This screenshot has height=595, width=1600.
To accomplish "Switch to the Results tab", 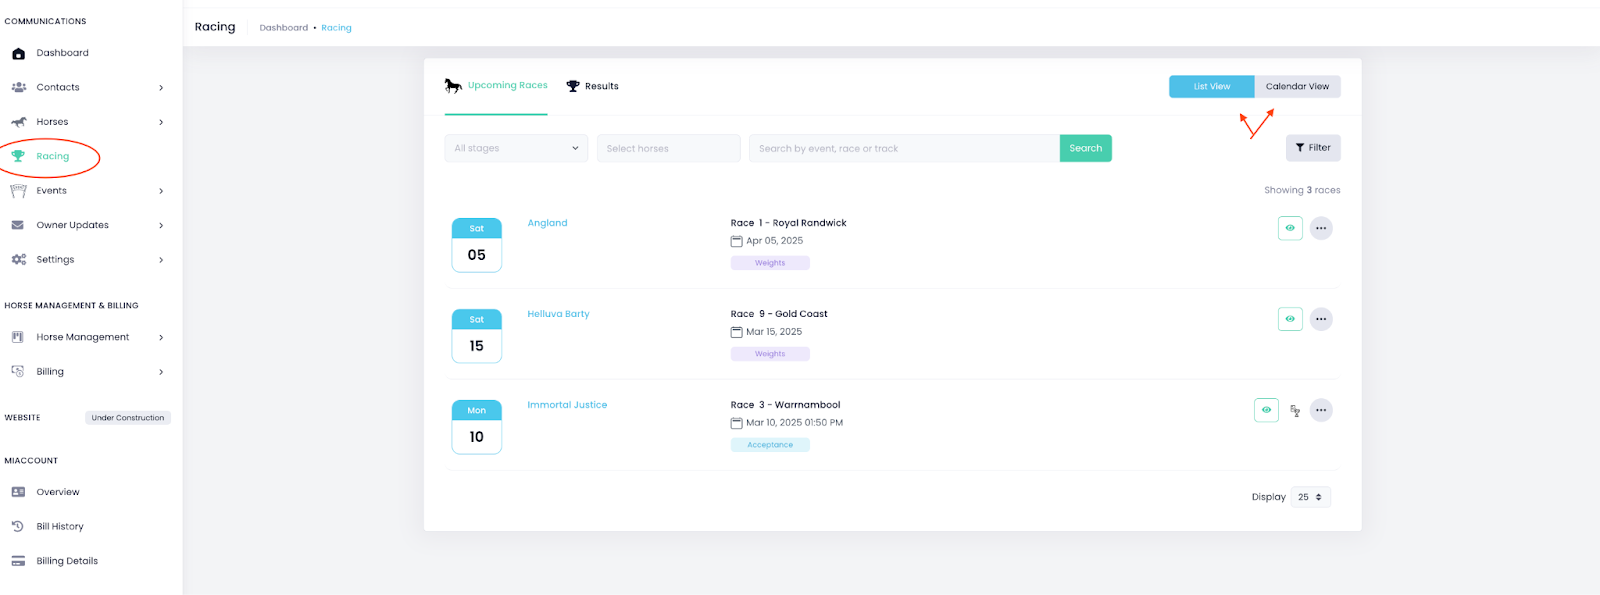I will pos(593,86).
